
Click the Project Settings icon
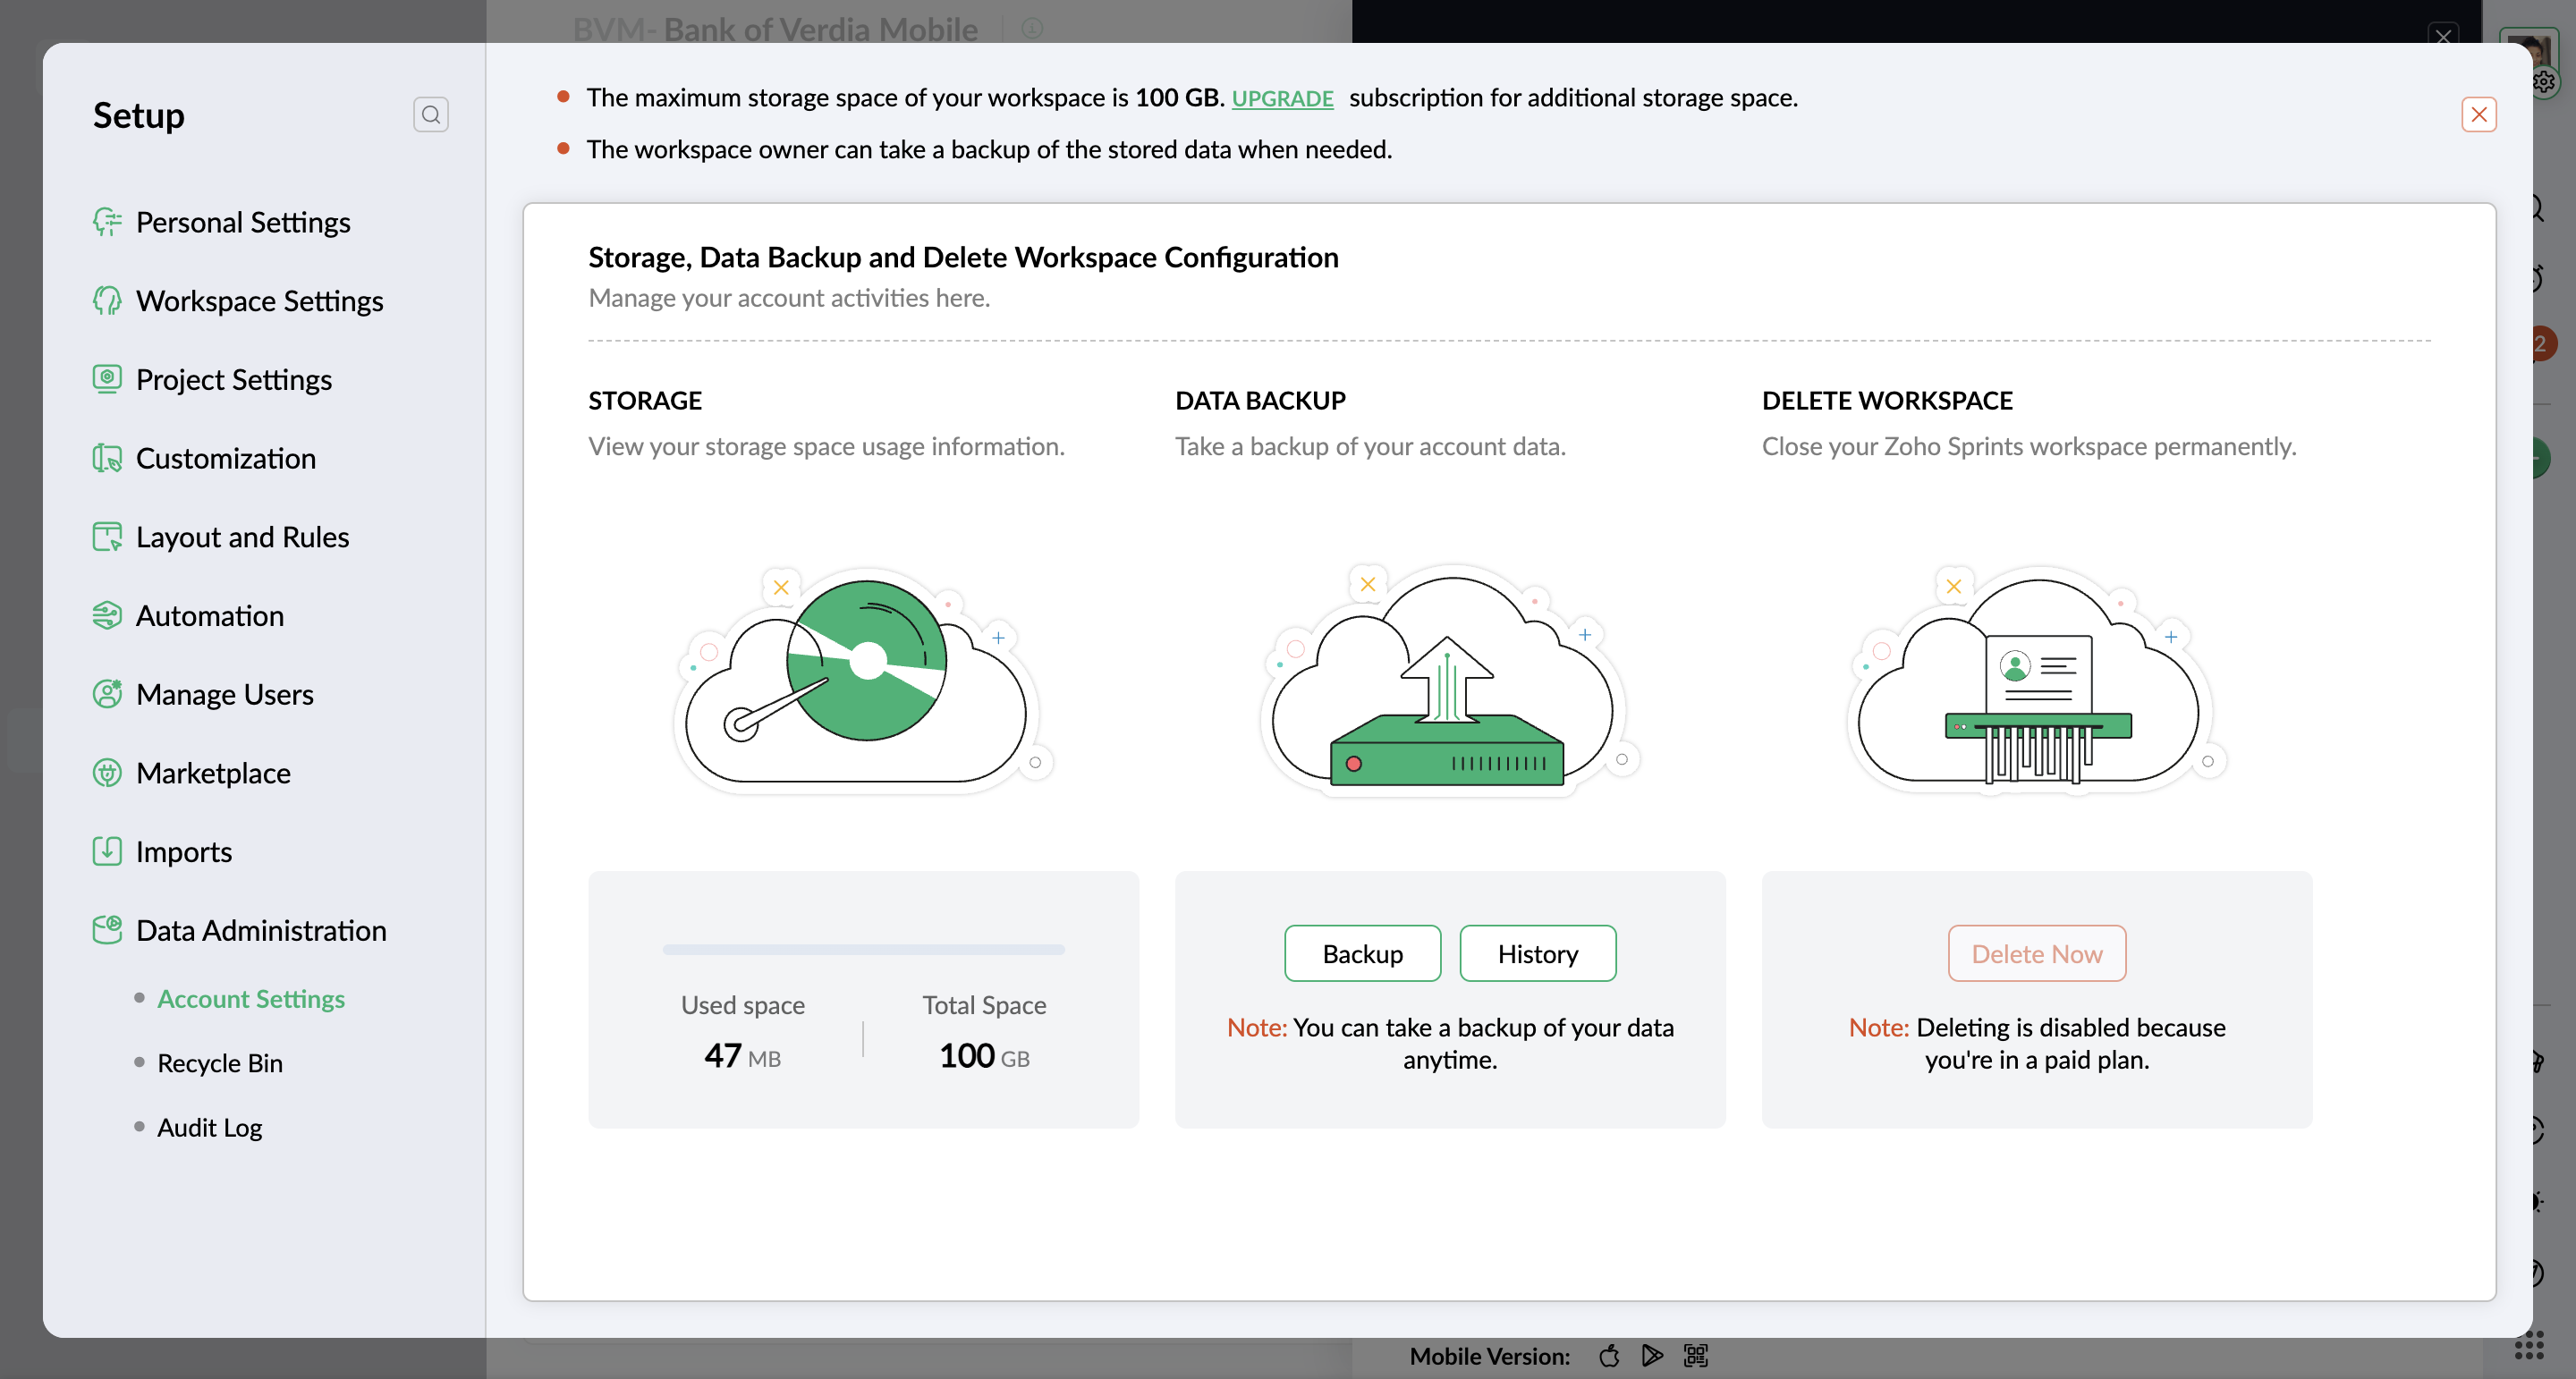[107, 379]
